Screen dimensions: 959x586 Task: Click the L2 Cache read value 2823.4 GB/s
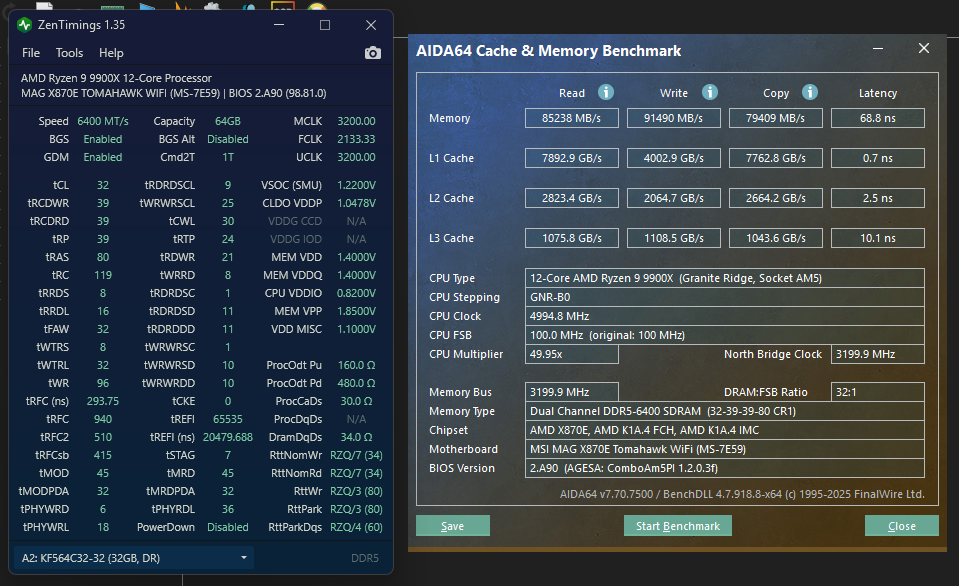click(x=572, y=198)
